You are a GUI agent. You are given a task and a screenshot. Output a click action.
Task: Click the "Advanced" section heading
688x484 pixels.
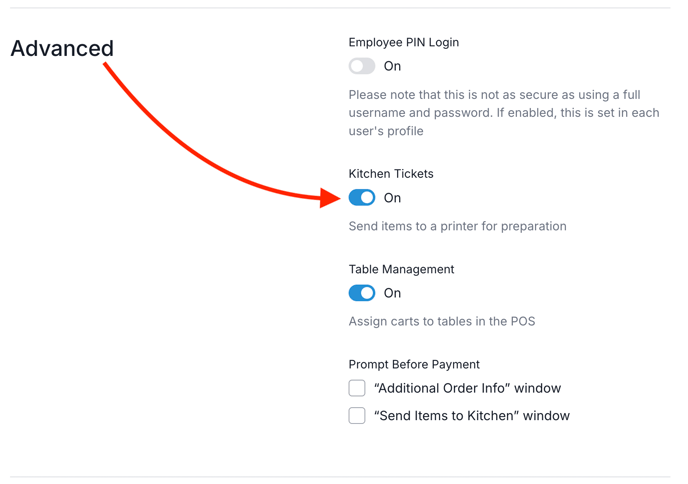[62, 48]
